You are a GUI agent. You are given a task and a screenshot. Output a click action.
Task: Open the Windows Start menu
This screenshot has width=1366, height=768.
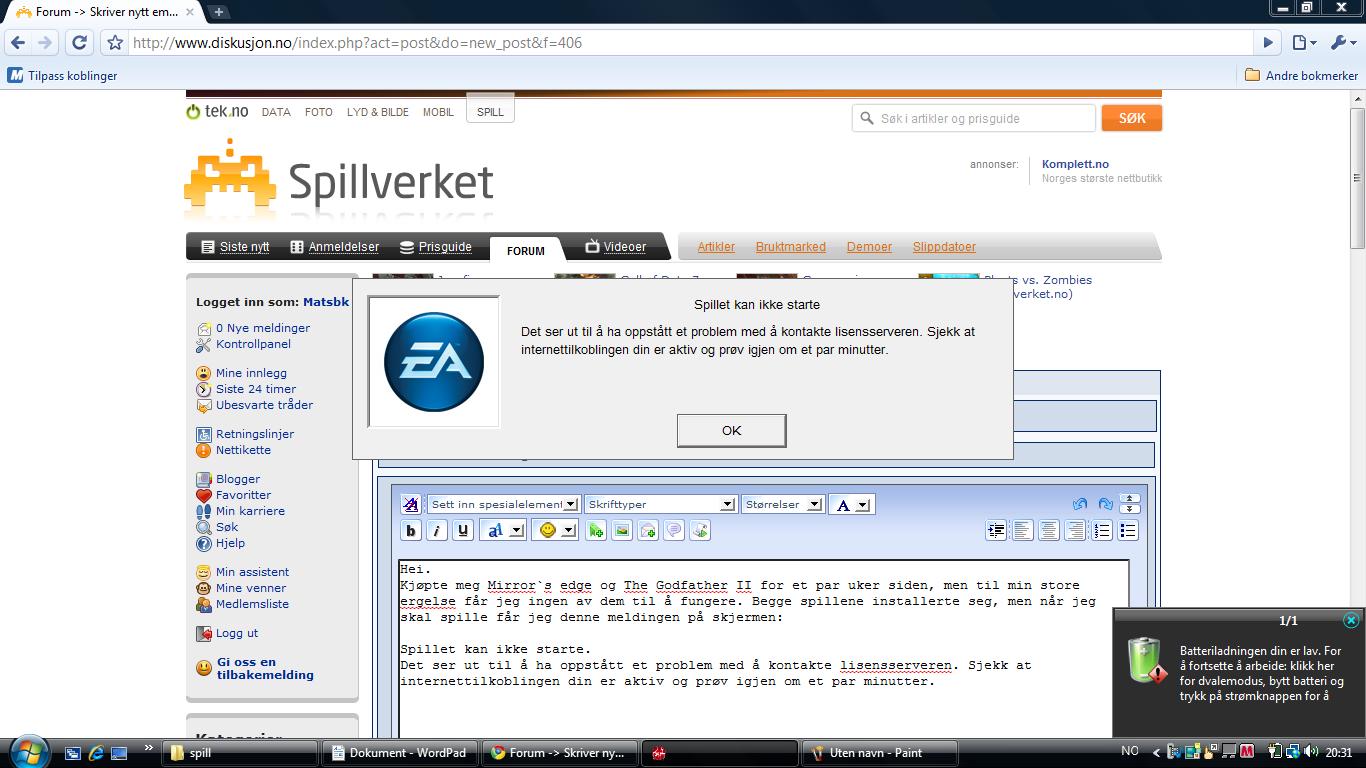27,751
